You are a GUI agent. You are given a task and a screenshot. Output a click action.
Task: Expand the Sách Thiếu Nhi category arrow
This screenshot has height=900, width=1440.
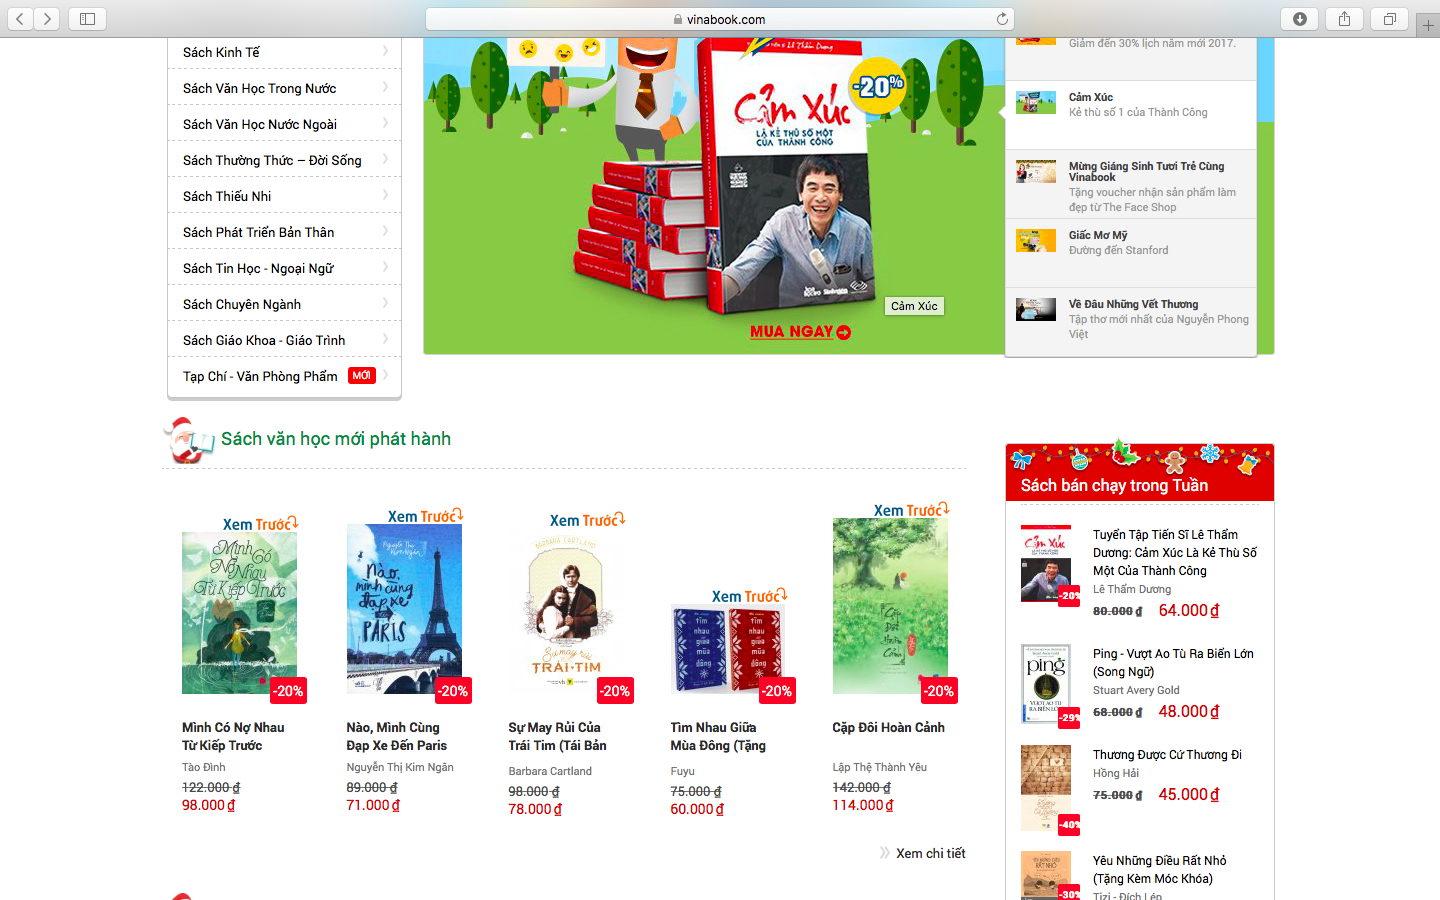tap(385, 195)
